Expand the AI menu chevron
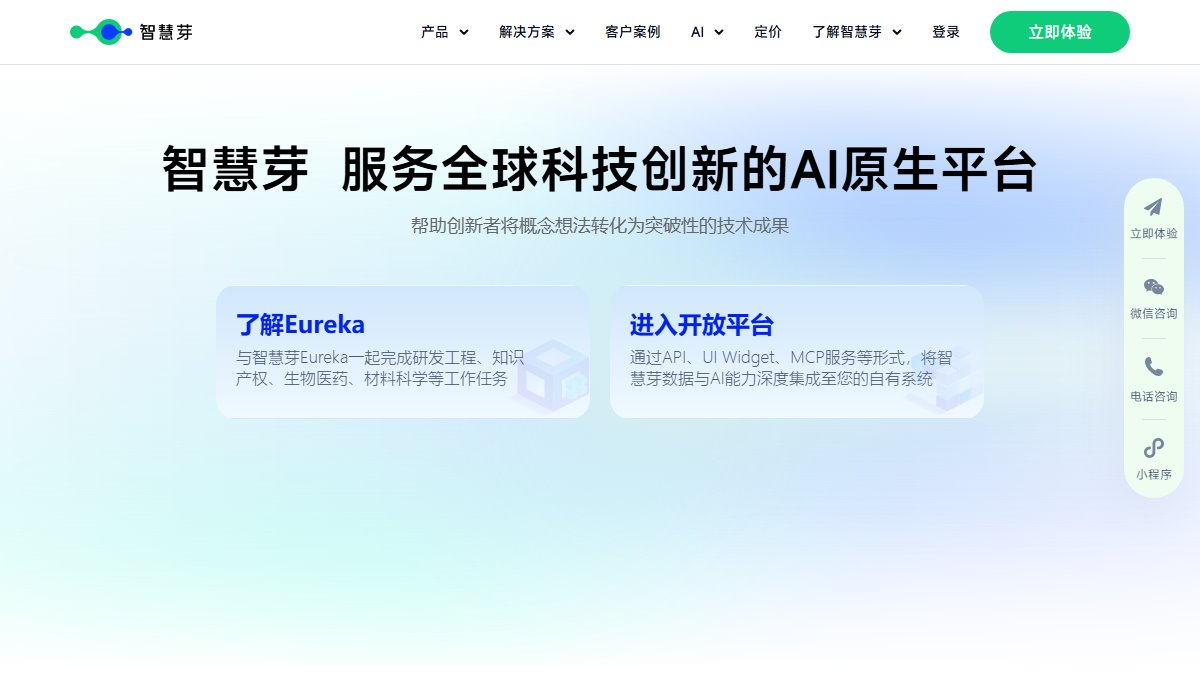Screen dimensions: 1200x675 (x=718, y=32)
